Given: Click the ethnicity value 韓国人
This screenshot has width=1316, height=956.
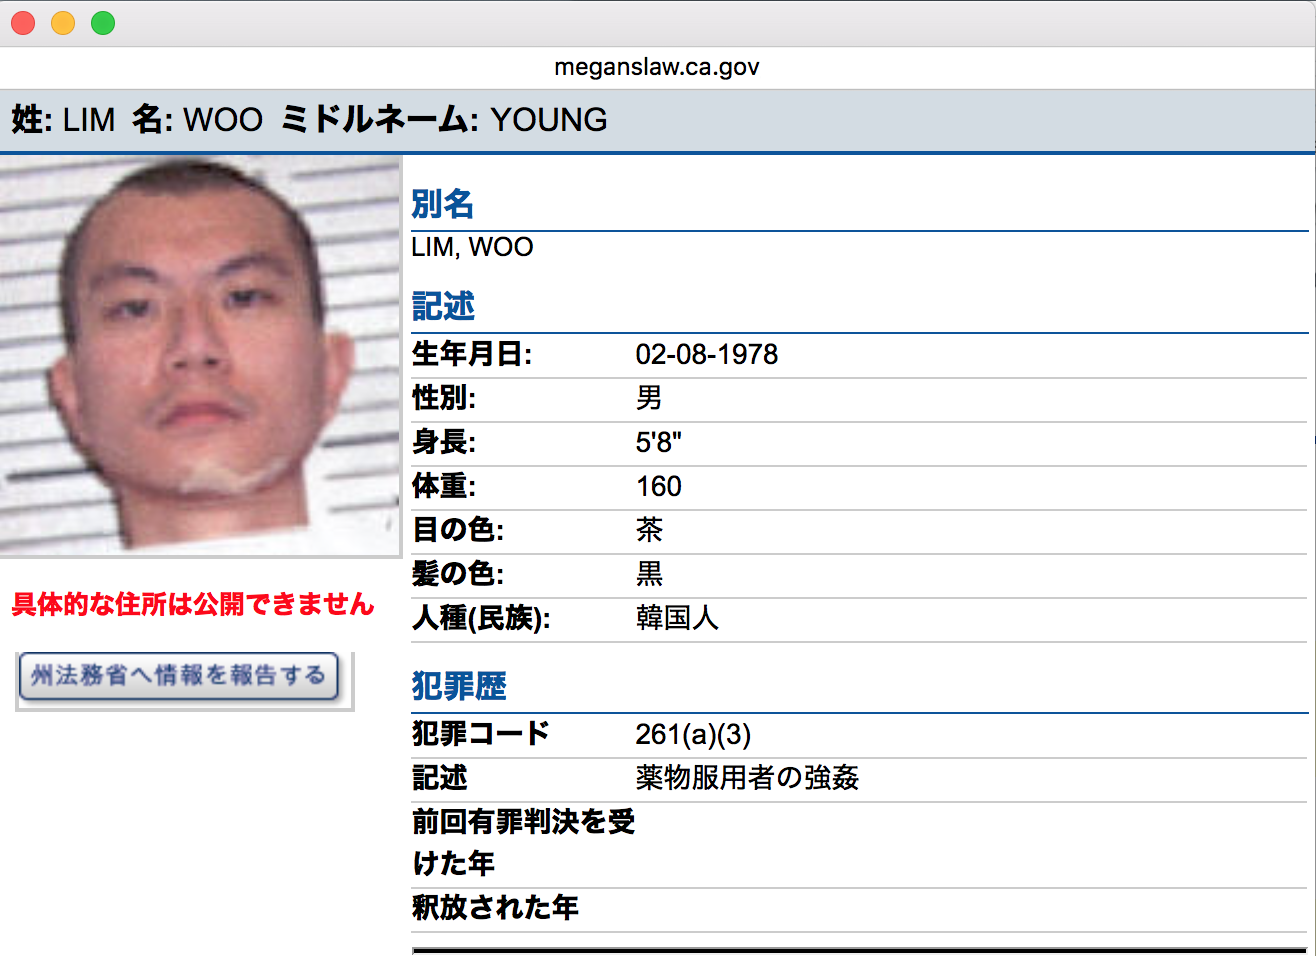Looking at the screenshot, I should pyautogui.click(x=677, y=619).
